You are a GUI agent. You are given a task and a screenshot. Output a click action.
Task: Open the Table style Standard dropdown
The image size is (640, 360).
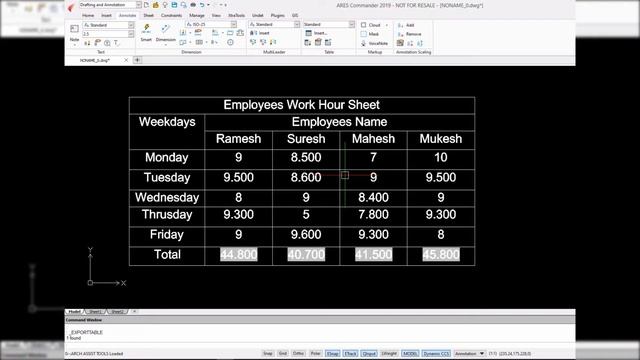point(351,24)
